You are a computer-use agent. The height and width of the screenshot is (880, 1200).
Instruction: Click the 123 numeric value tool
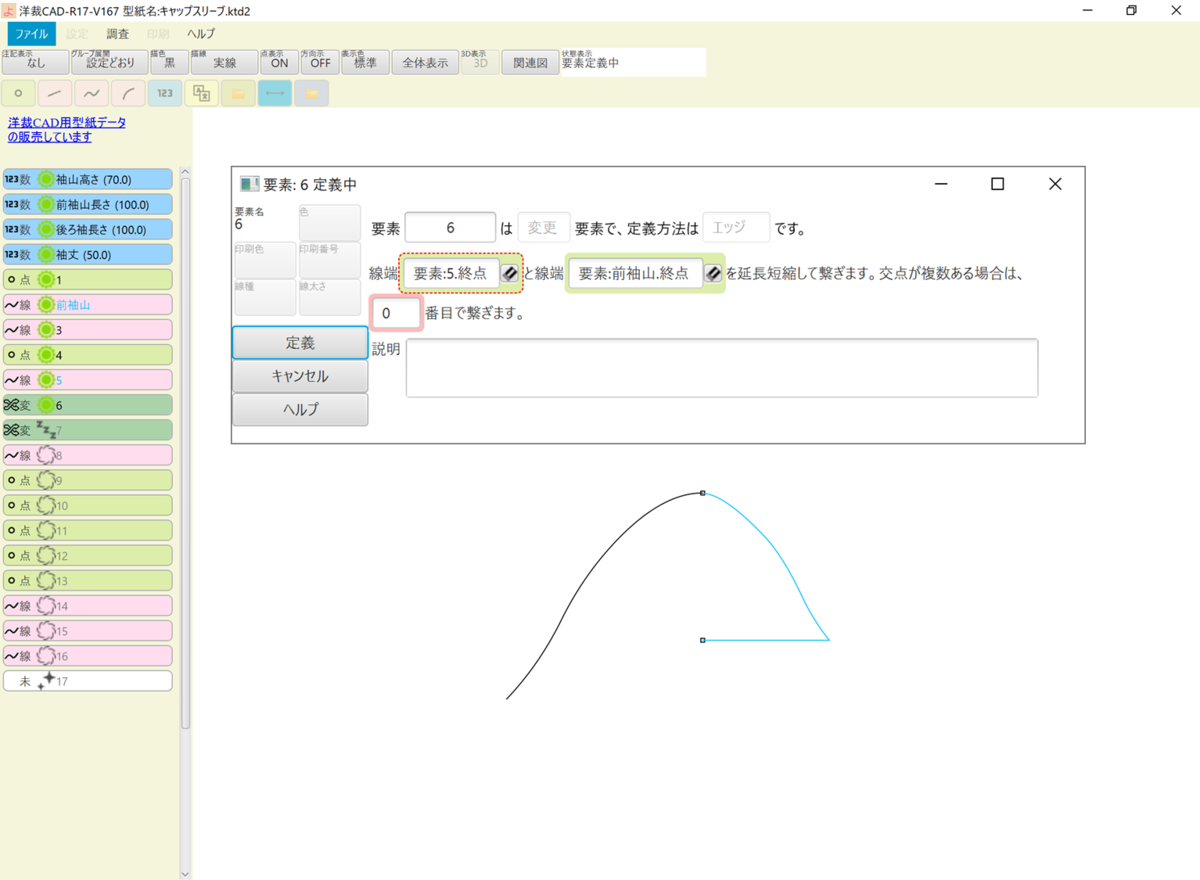(164, 92)
